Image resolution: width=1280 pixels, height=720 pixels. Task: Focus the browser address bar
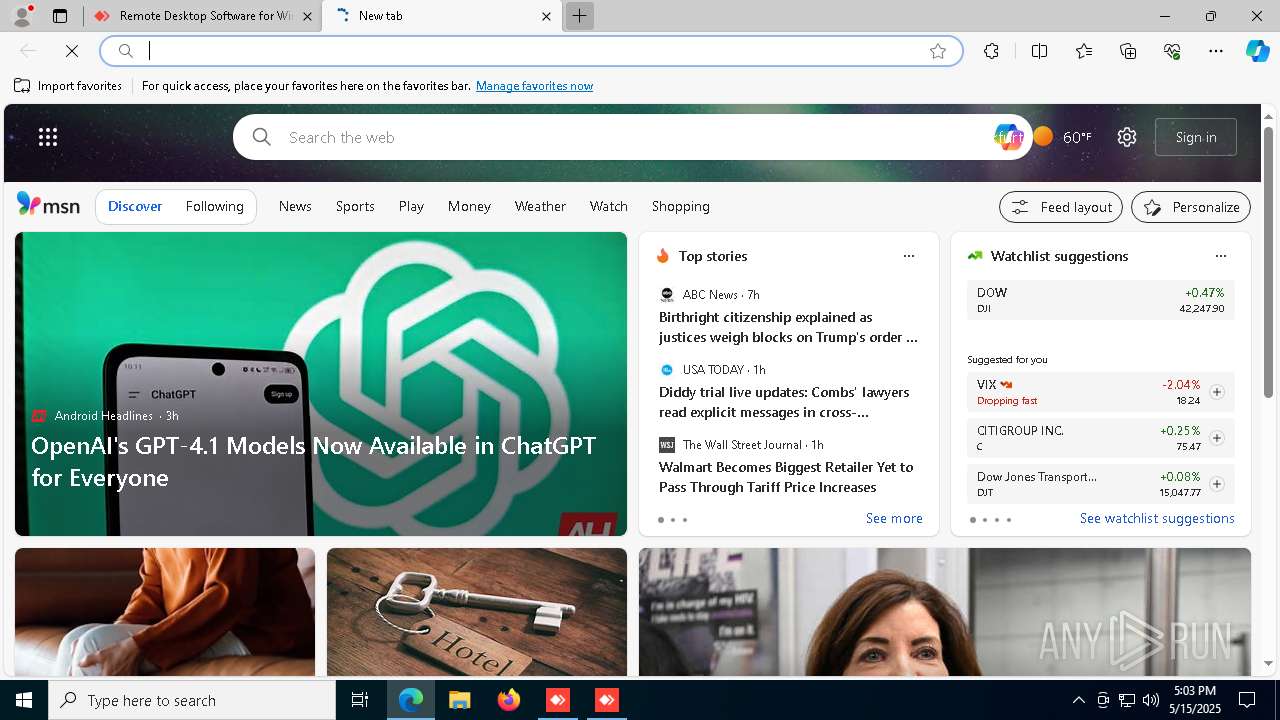point(531,51)
